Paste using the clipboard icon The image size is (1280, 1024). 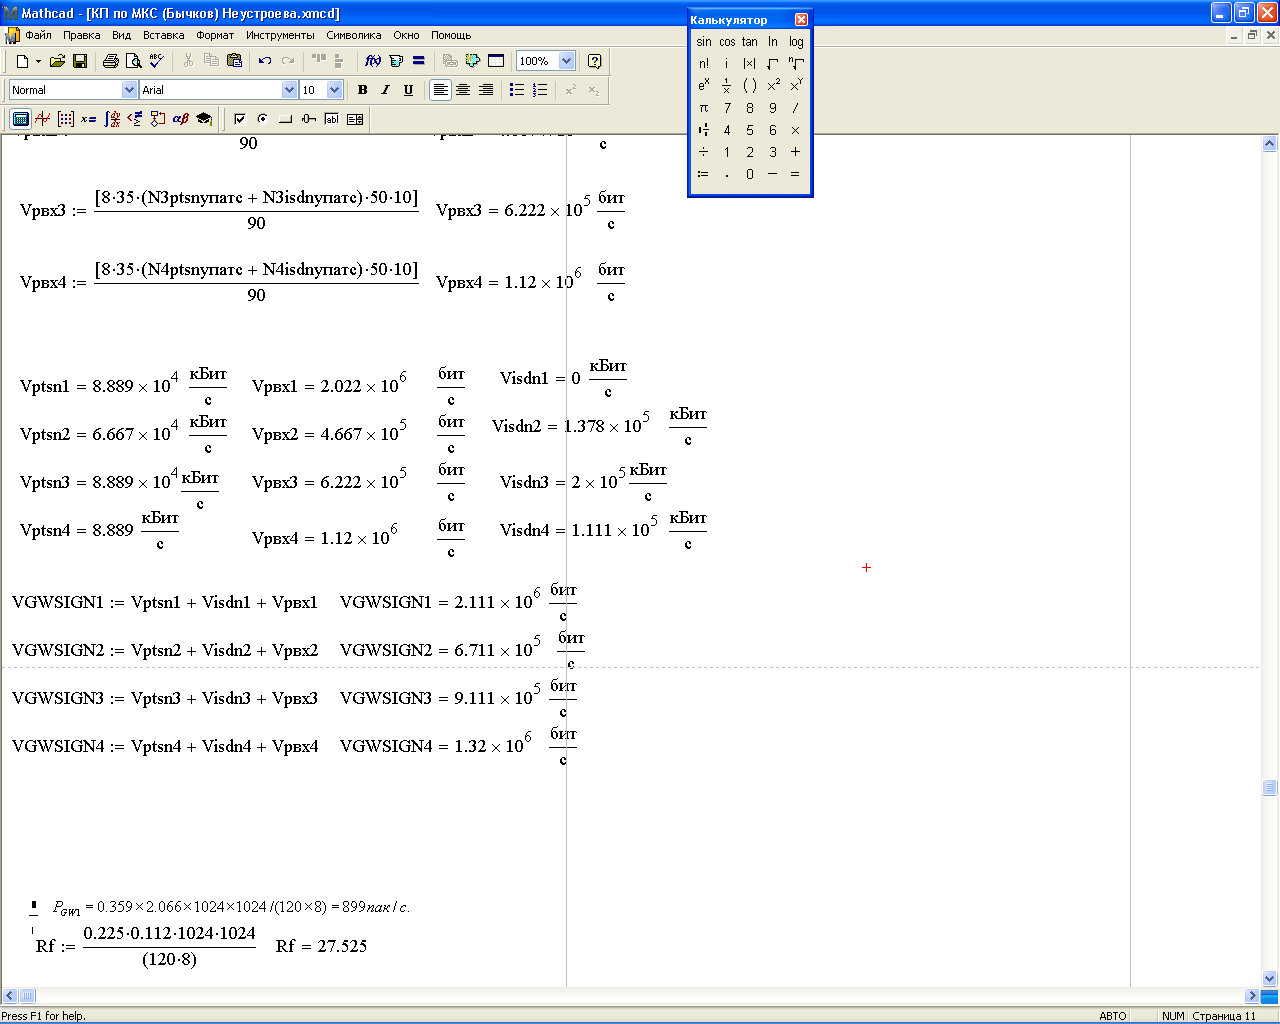click(234, 61)
